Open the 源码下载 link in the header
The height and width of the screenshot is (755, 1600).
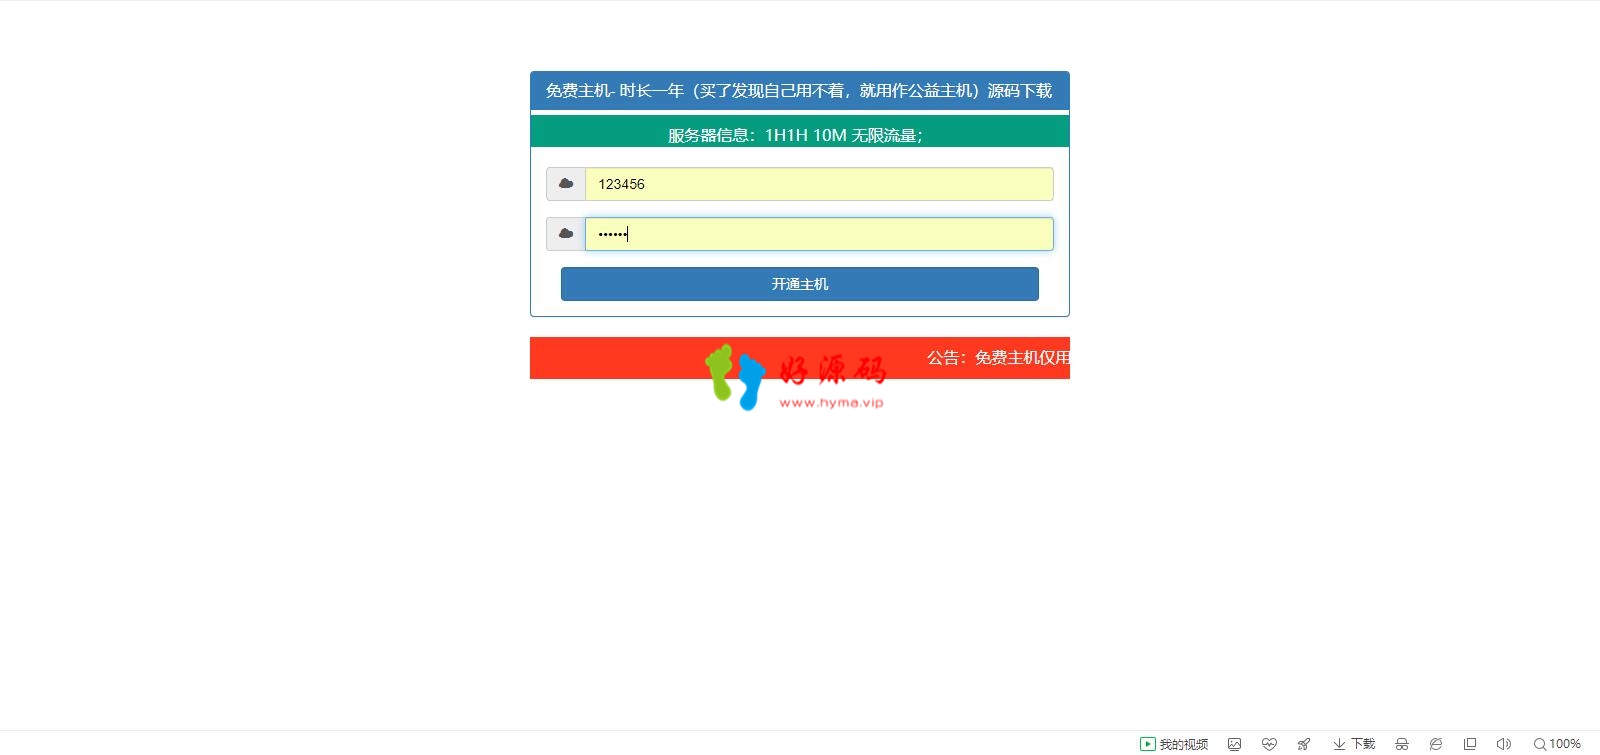click(1020, 91)
